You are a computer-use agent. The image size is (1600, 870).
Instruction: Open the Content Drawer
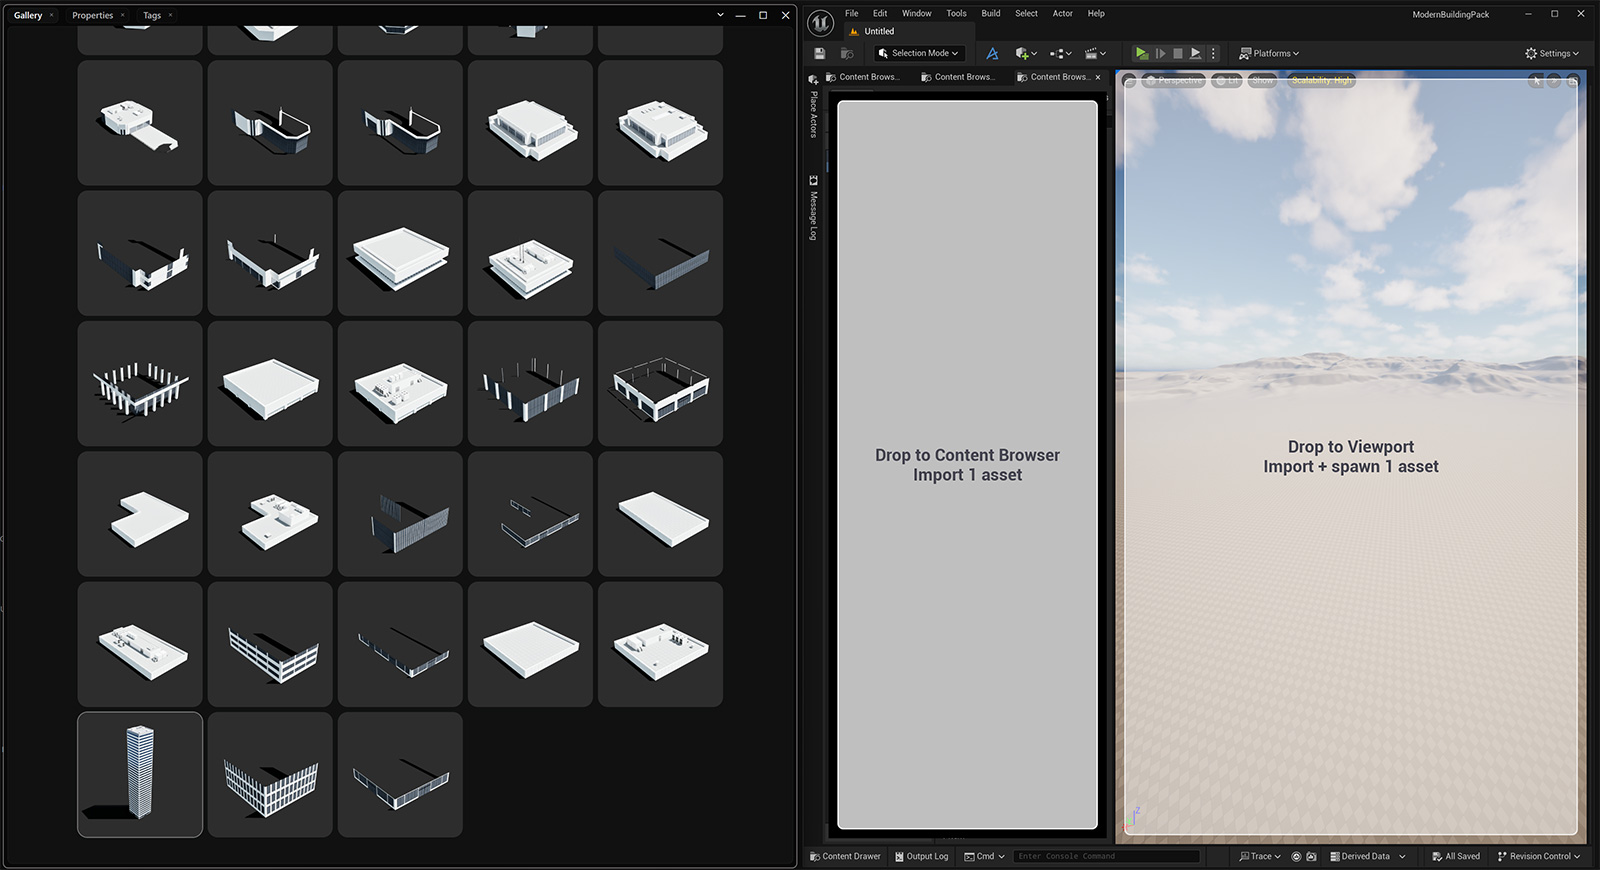tap(846, 856)
